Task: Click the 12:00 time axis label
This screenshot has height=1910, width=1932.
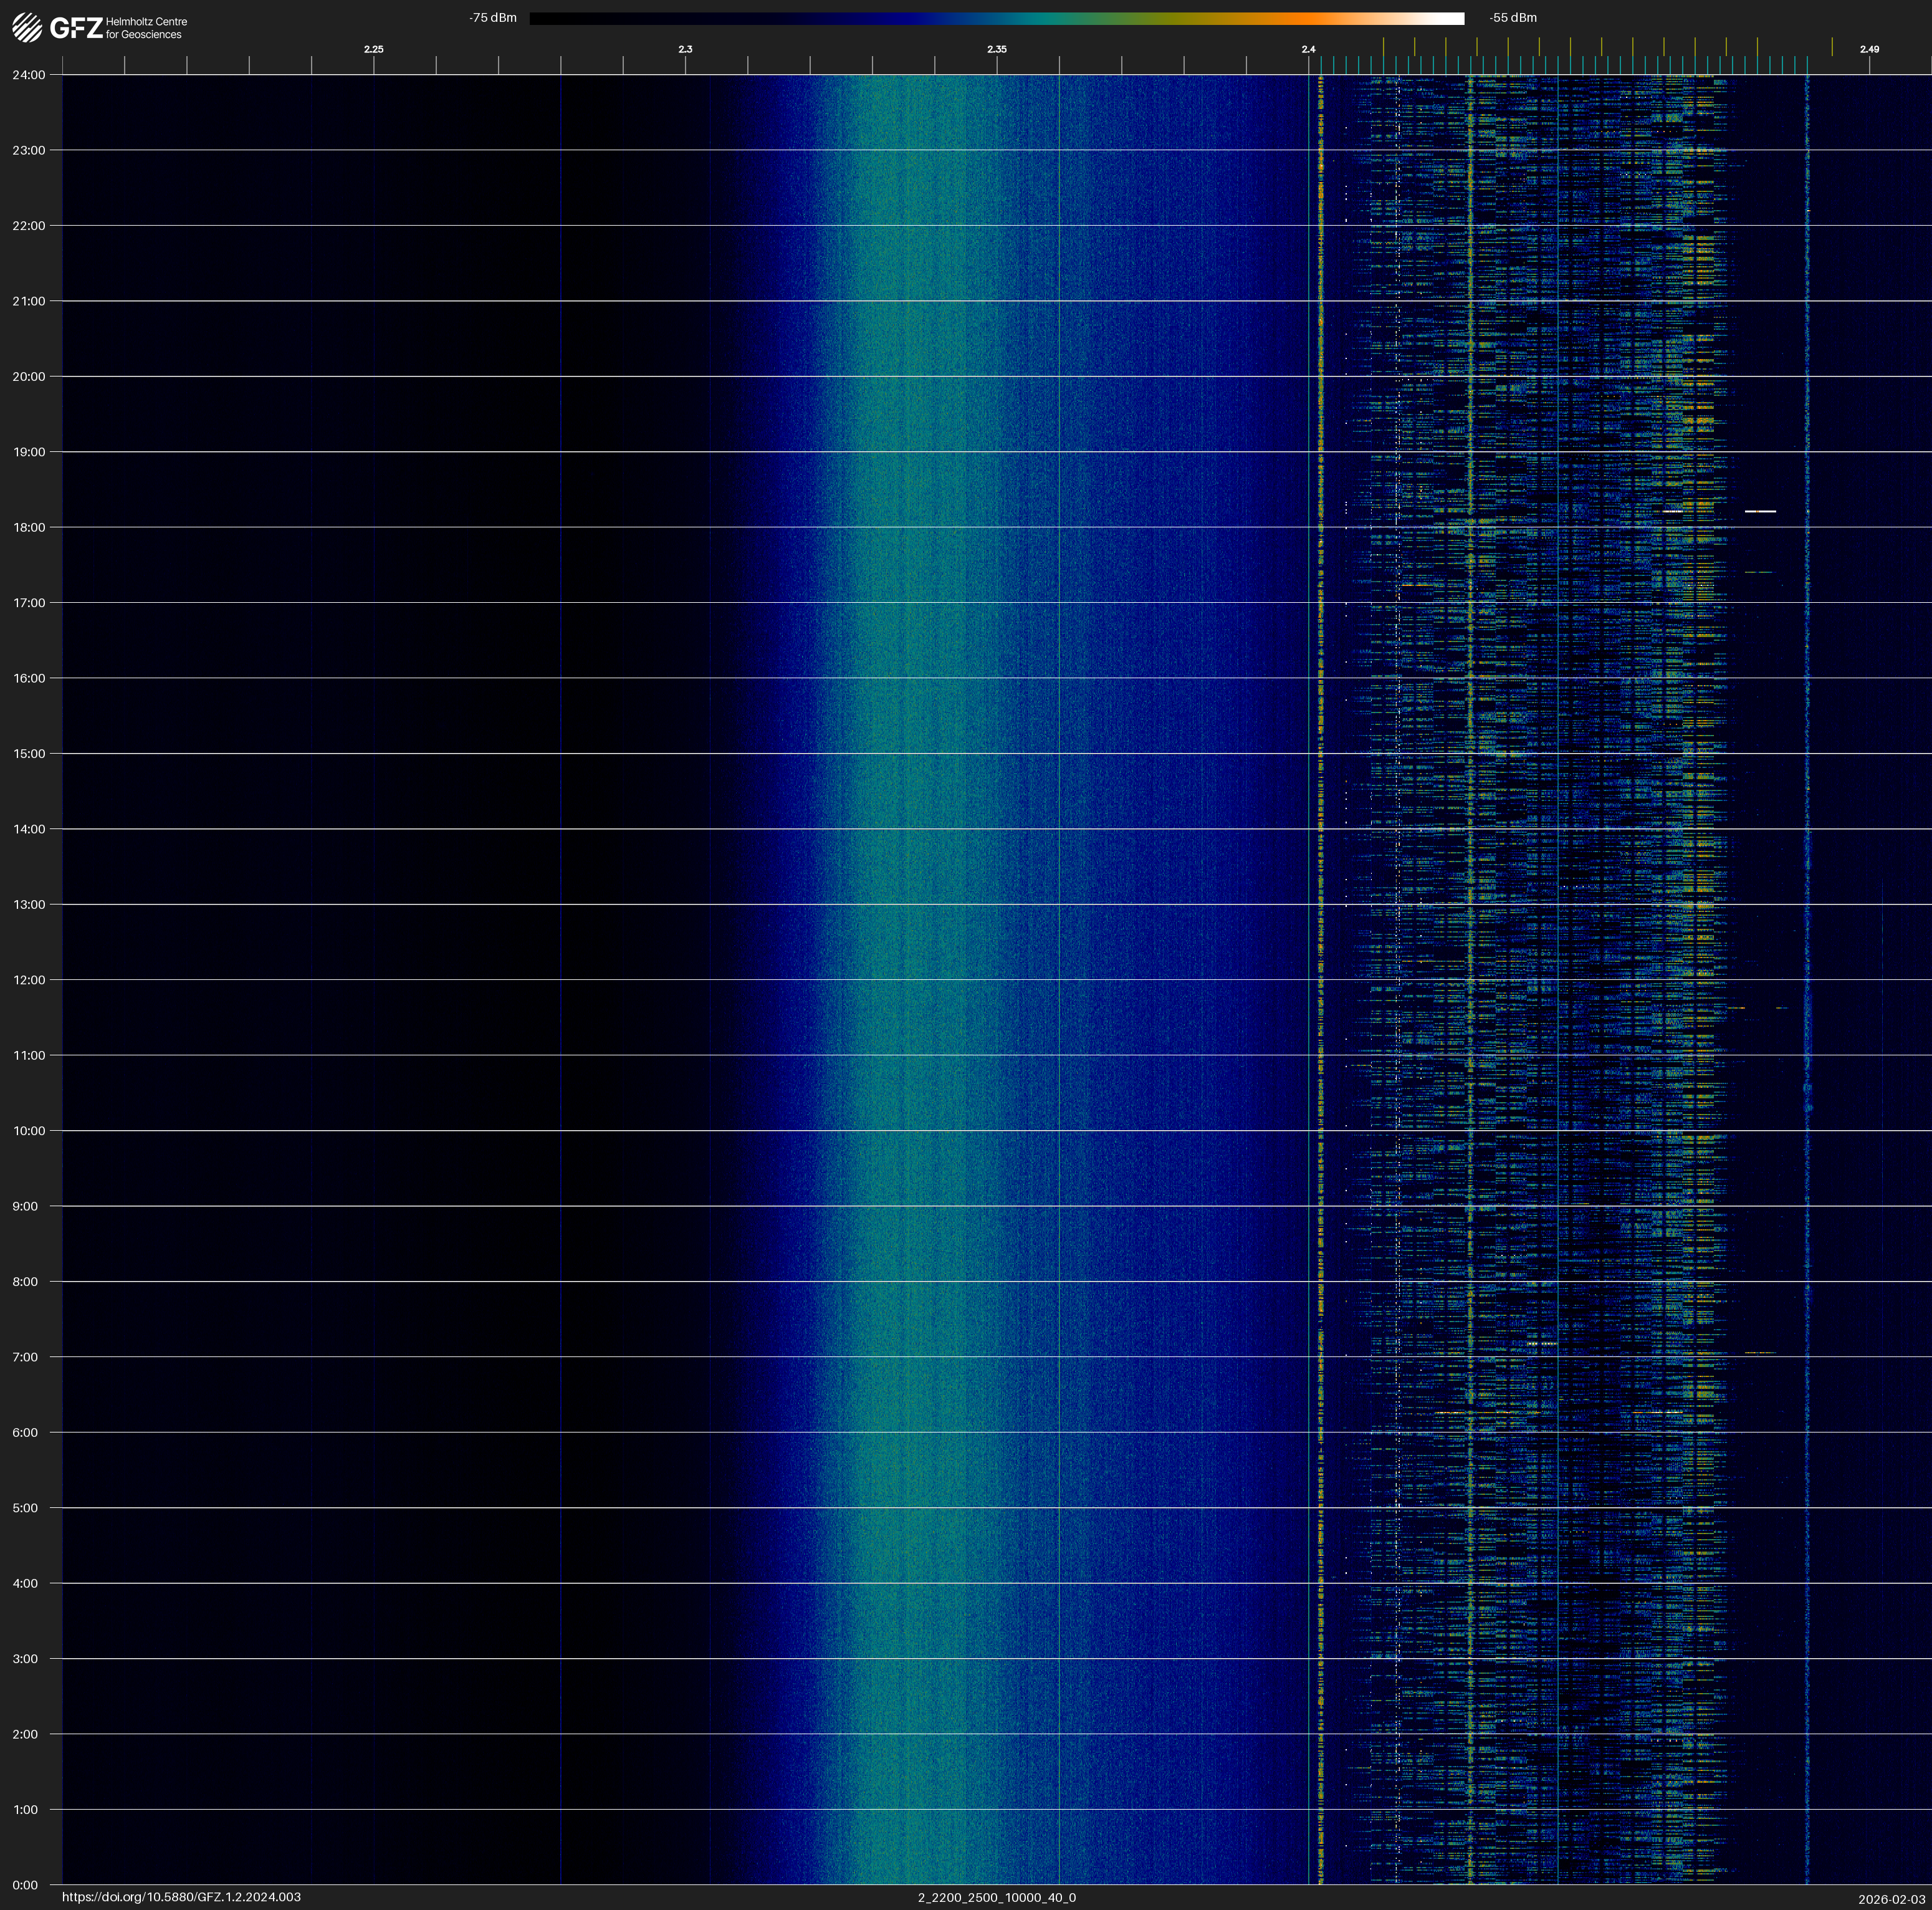Action: (x=29, y=980)
